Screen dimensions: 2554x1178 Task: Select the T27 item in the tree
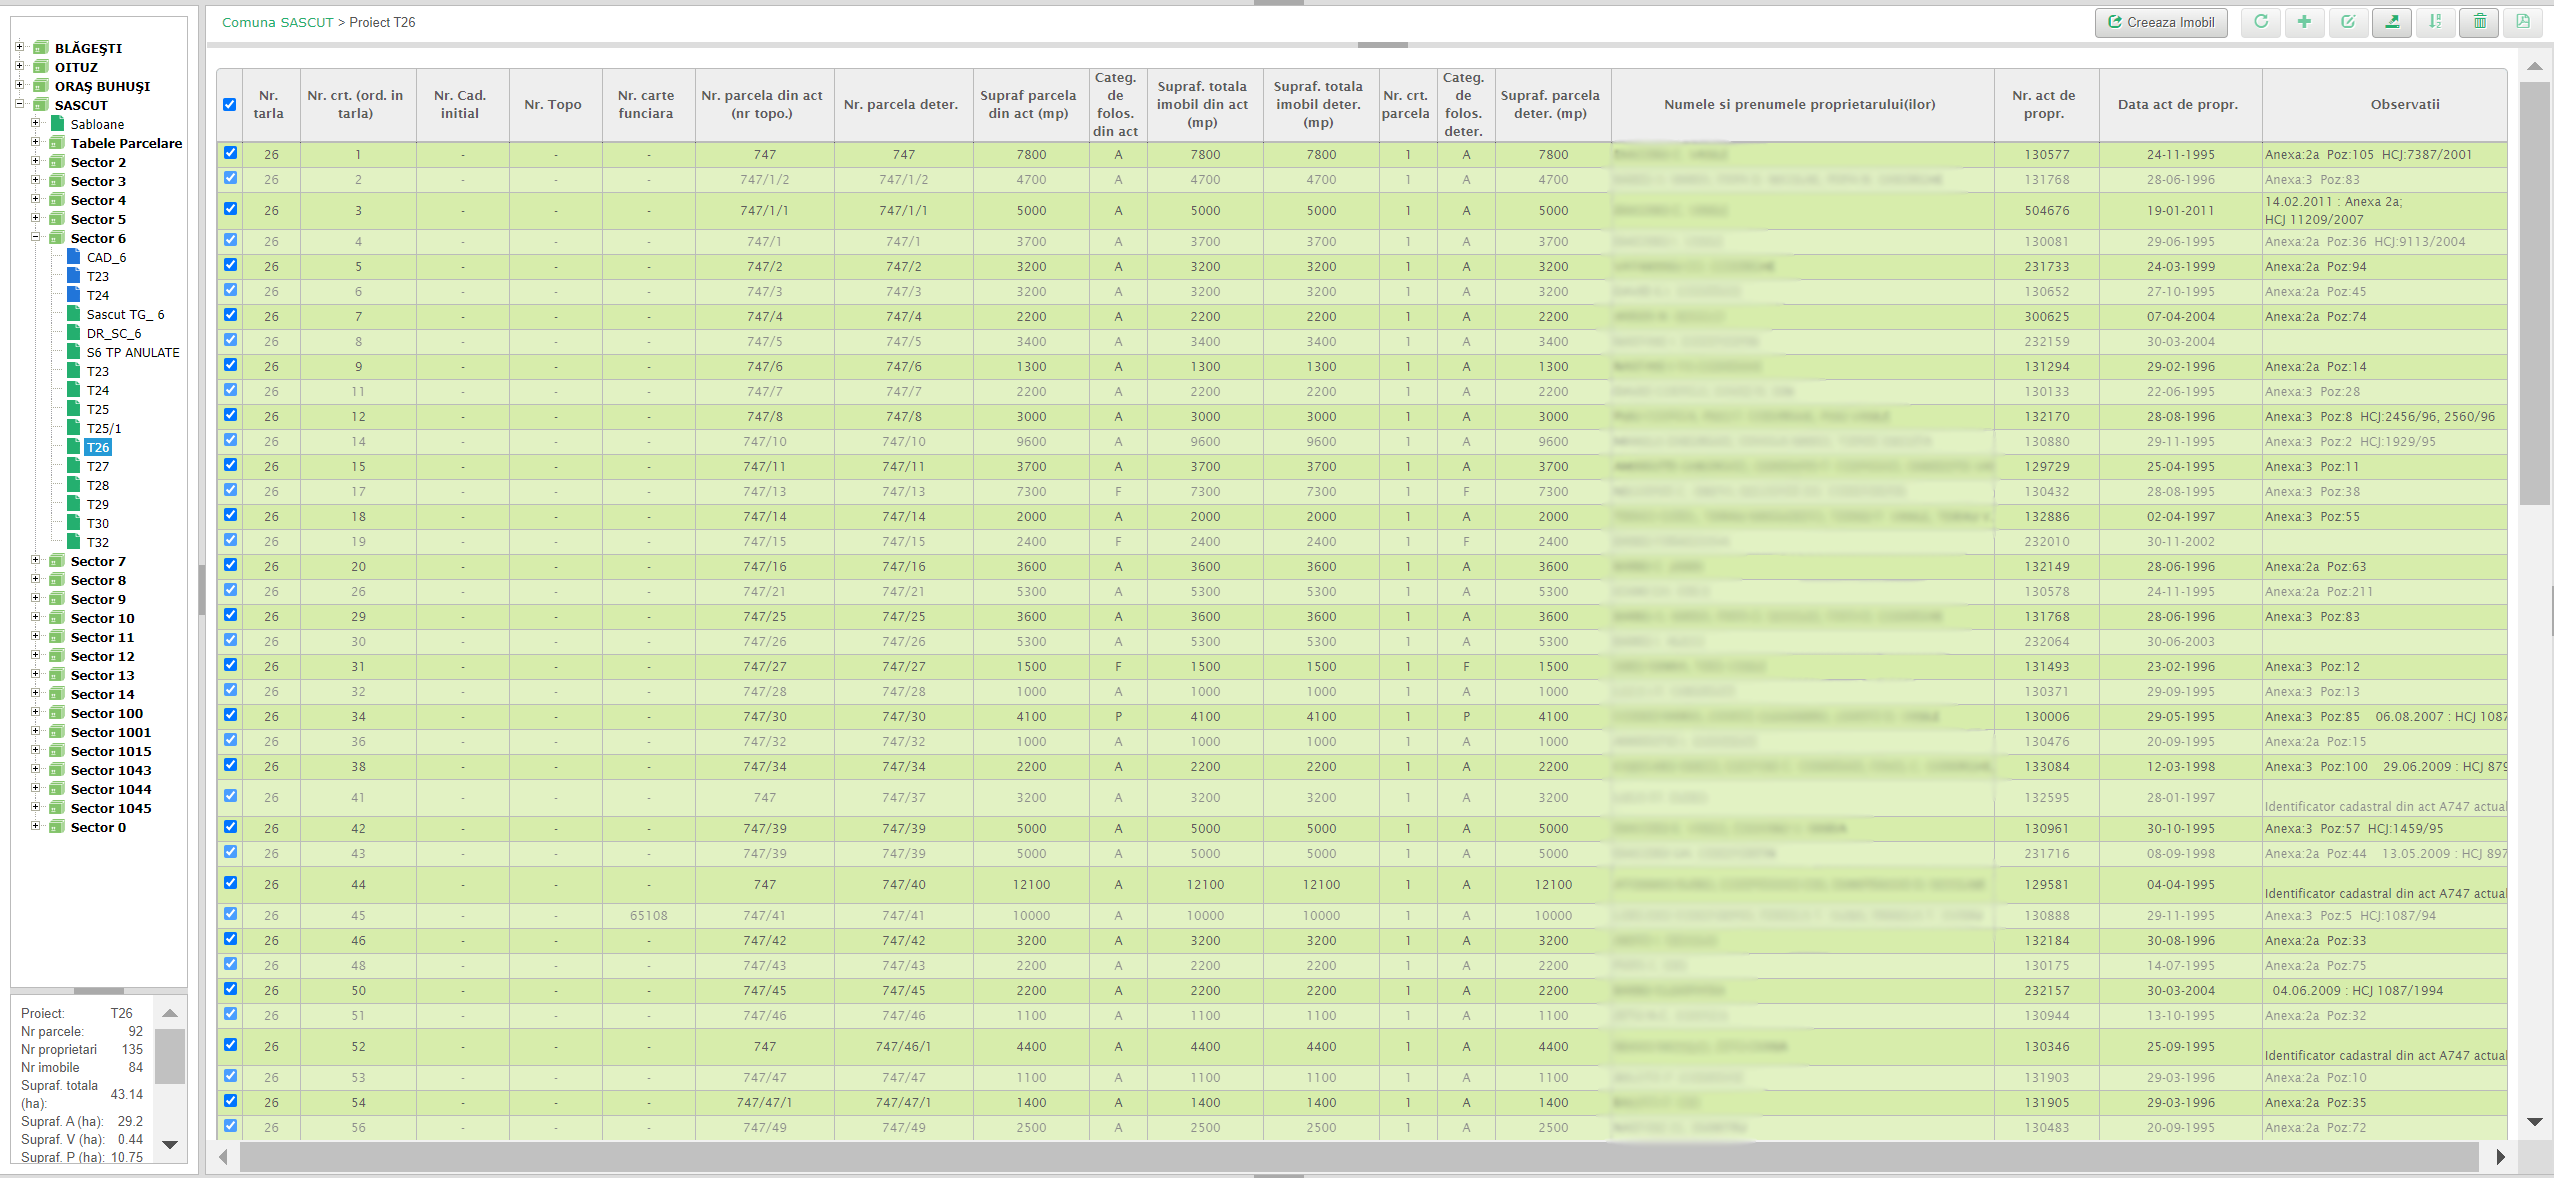pos(97,466)
